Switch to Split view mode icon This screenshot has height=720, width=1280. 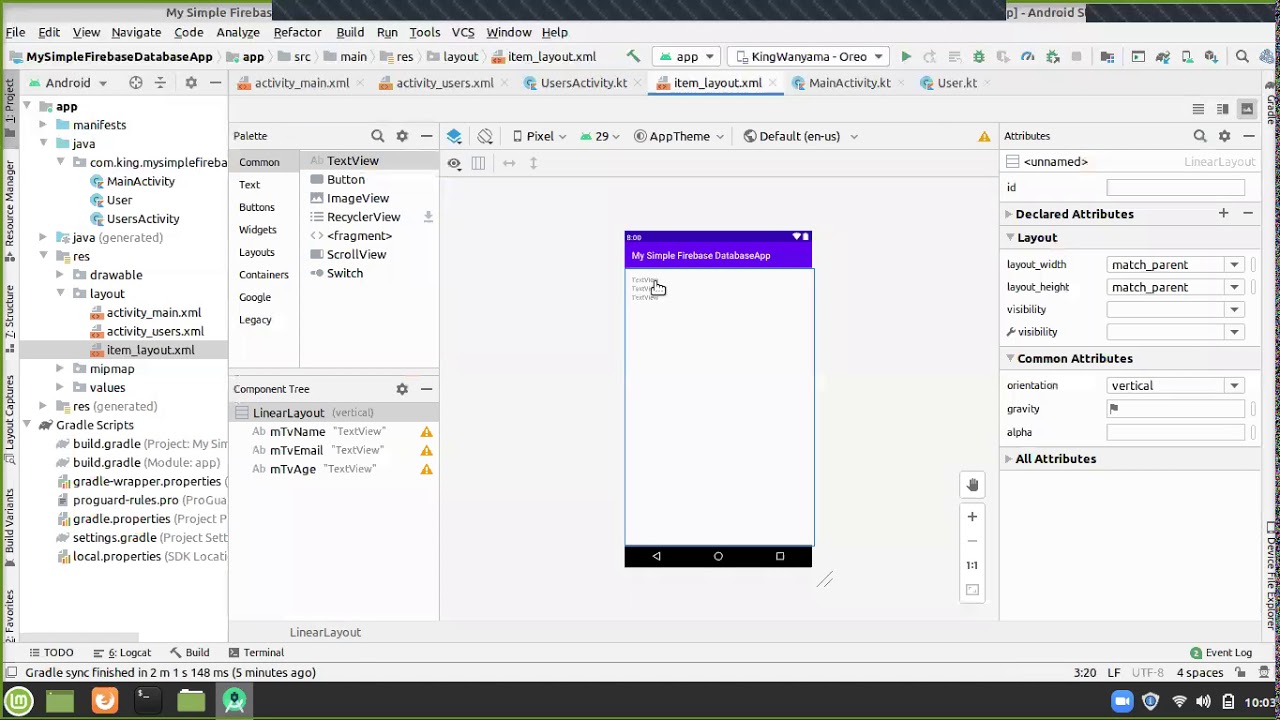point(1222,109)
